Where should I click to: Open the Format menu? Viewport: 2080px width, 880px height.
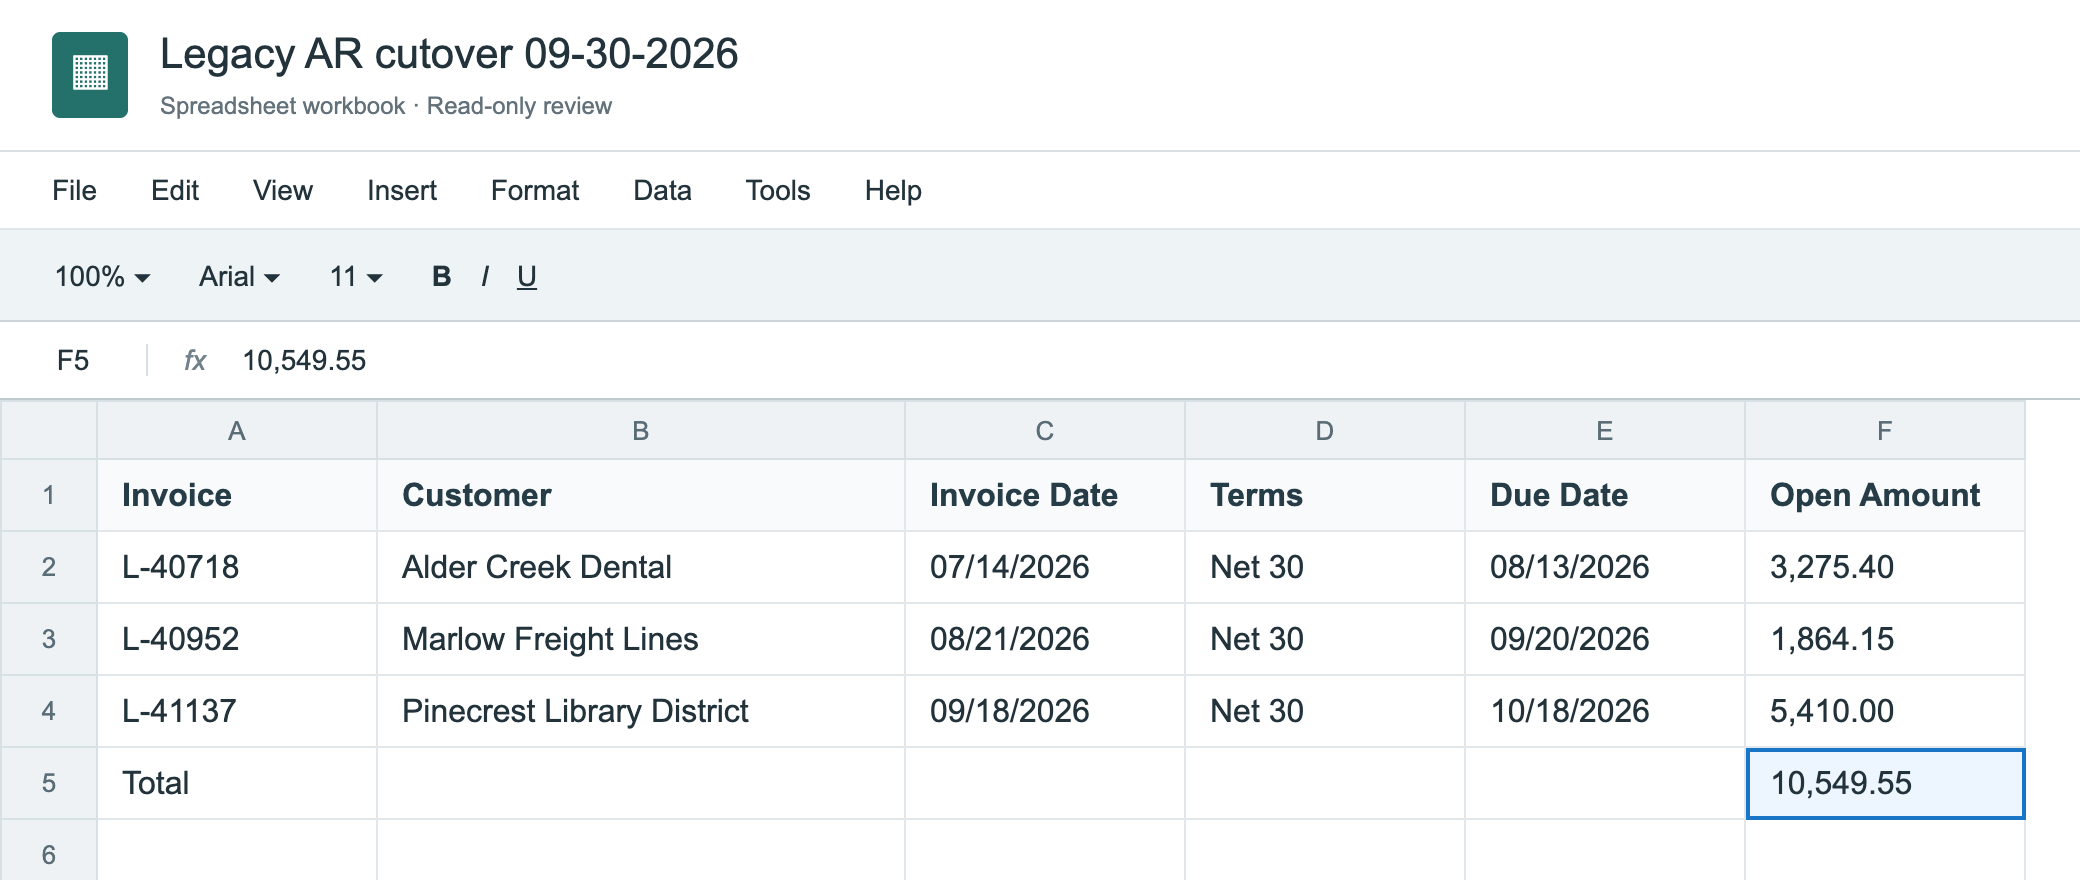[535, 190]
